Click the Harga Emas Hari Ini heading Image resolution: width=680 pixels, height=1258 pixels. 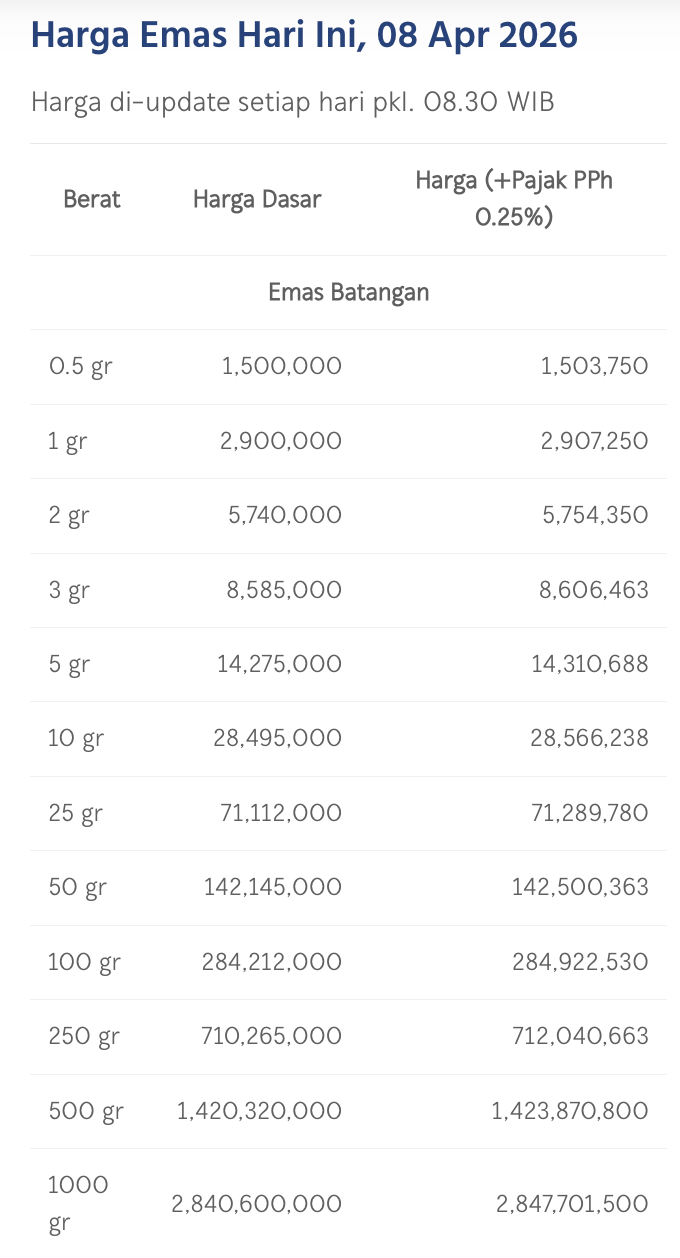(304, 36)
